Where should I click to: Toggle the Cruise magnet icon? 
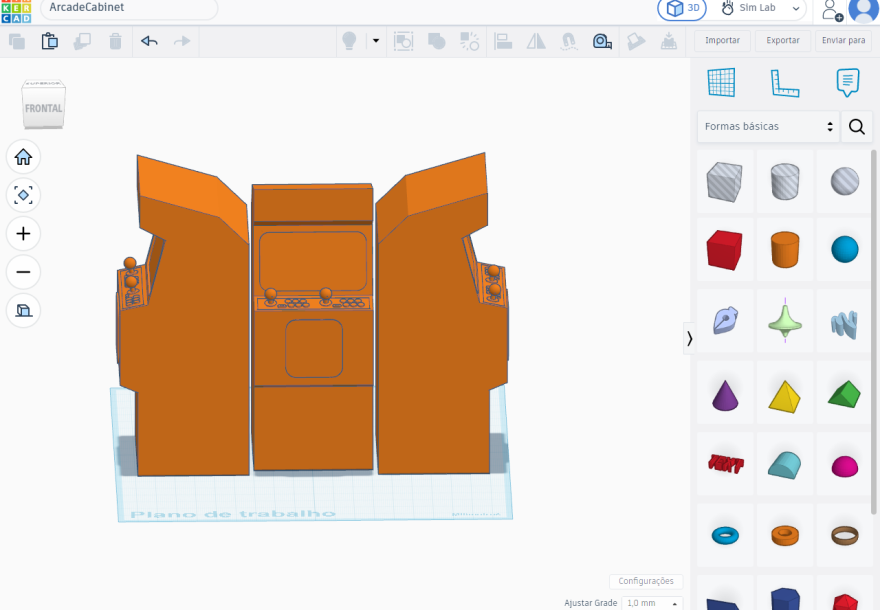[569, 42]
